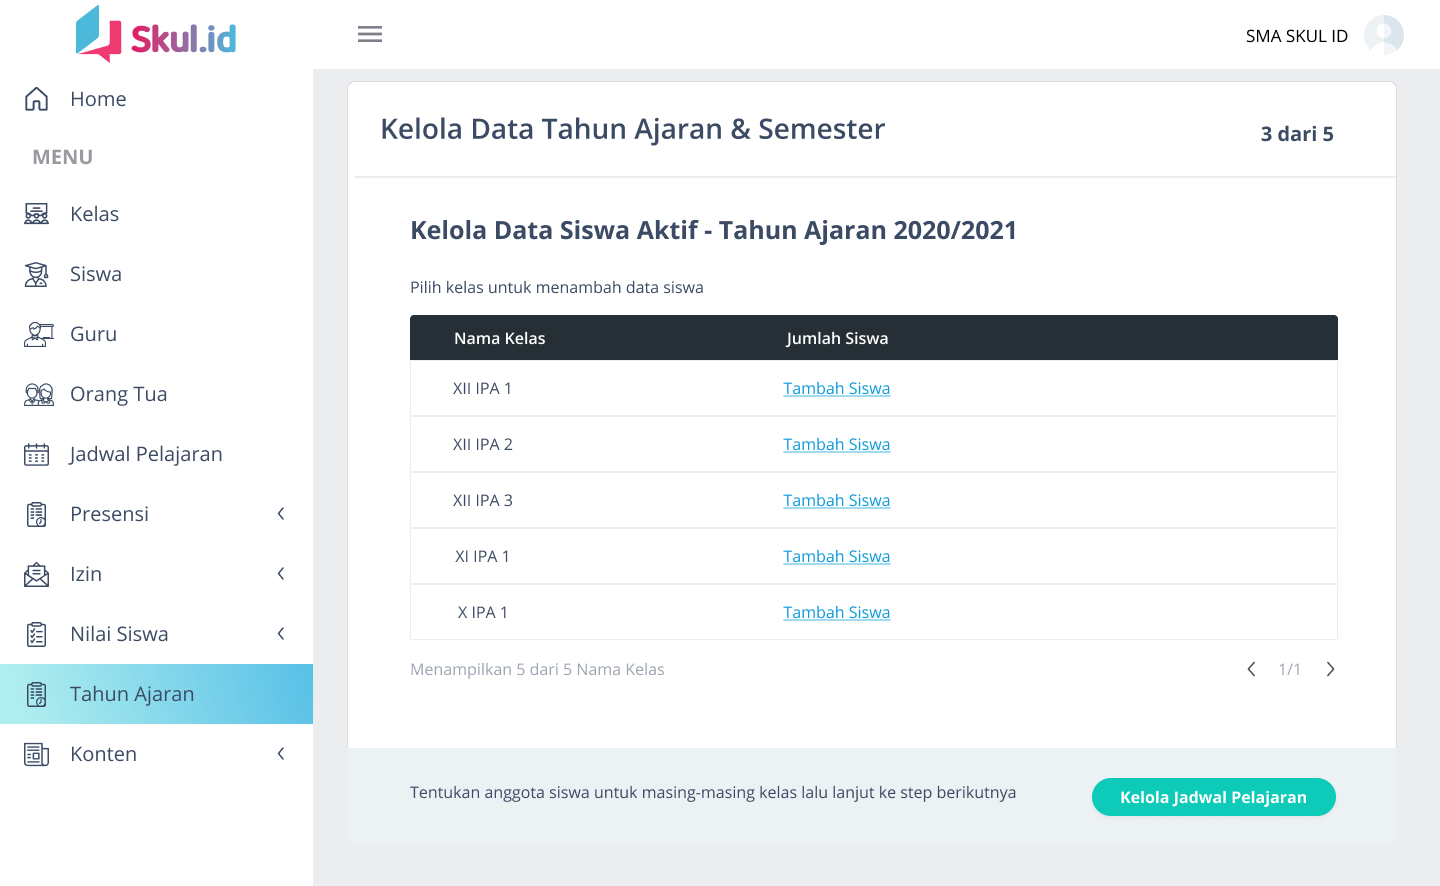Click the Jadwal Pelajaran calendar icon

[37, 454]
